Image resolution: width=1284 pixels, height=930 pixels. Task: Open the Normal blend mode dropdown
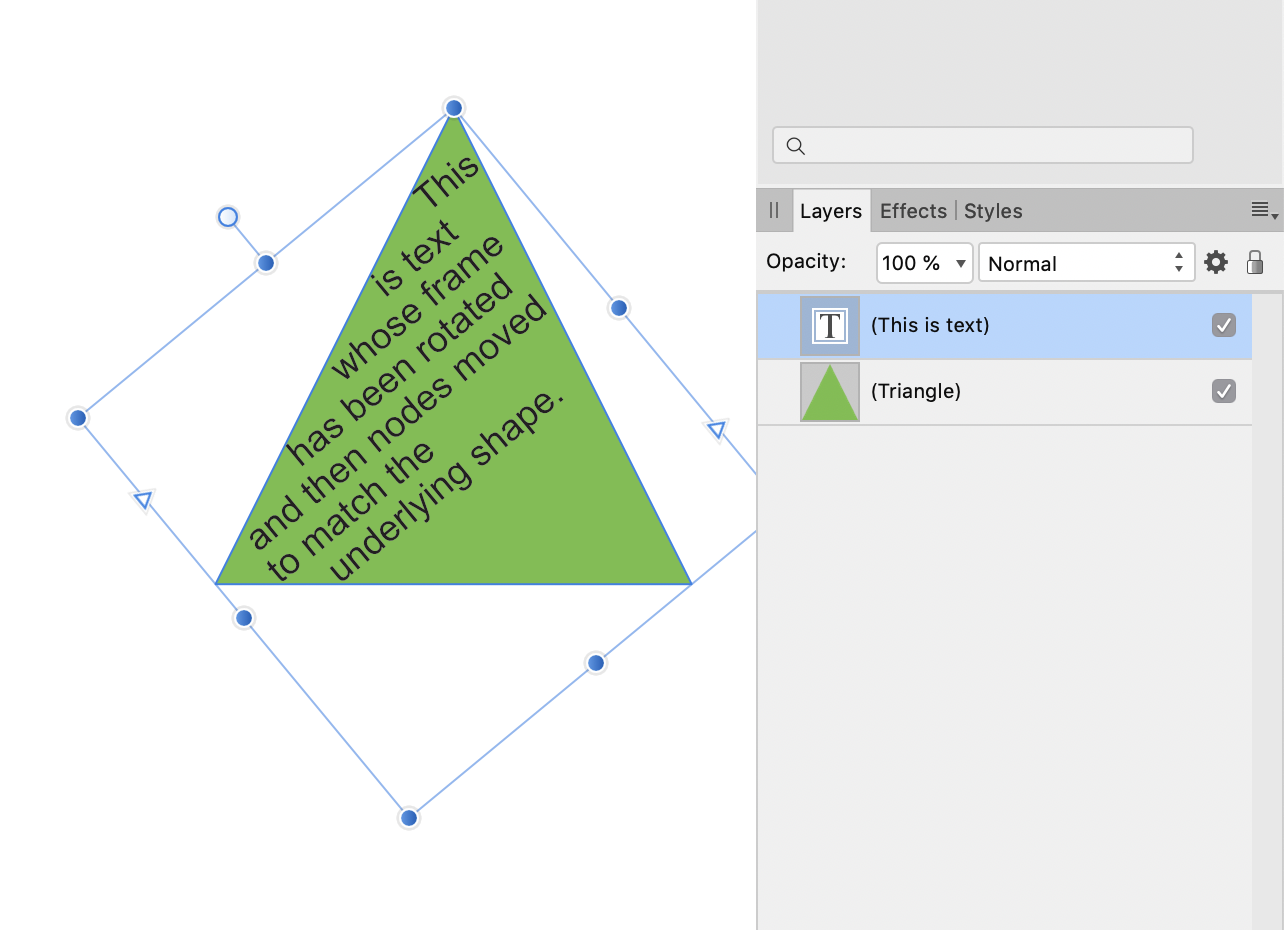coord(1086,263)
